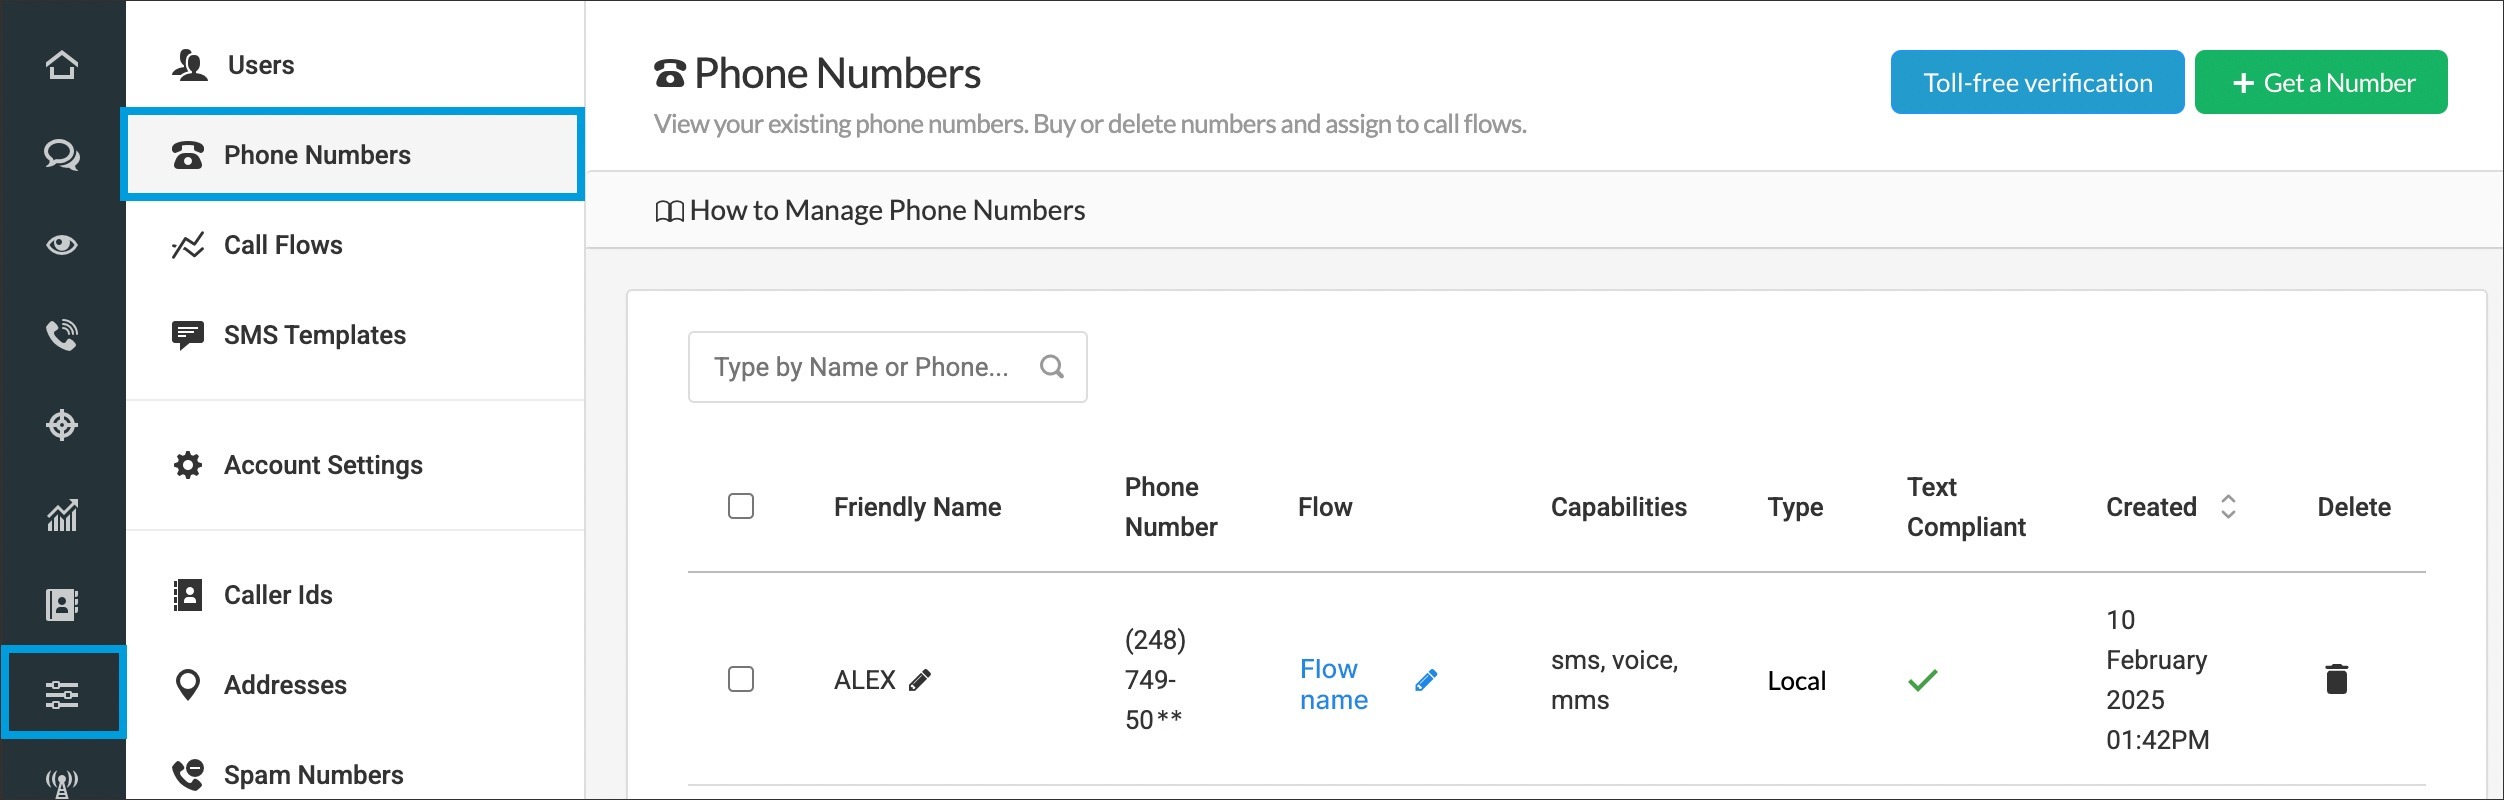2504x800 pixels.
Task: Open Call Flows menu item
Action: click(x=283, y=245)
